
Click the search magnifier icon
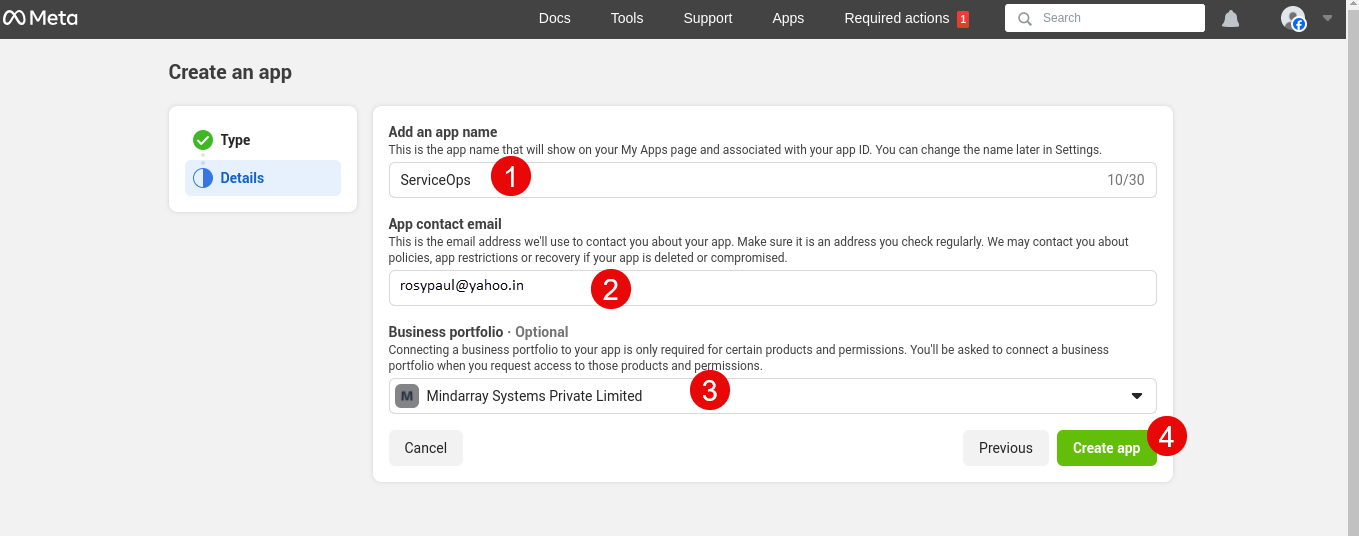pyautogui.click(x=1024, y=18)
